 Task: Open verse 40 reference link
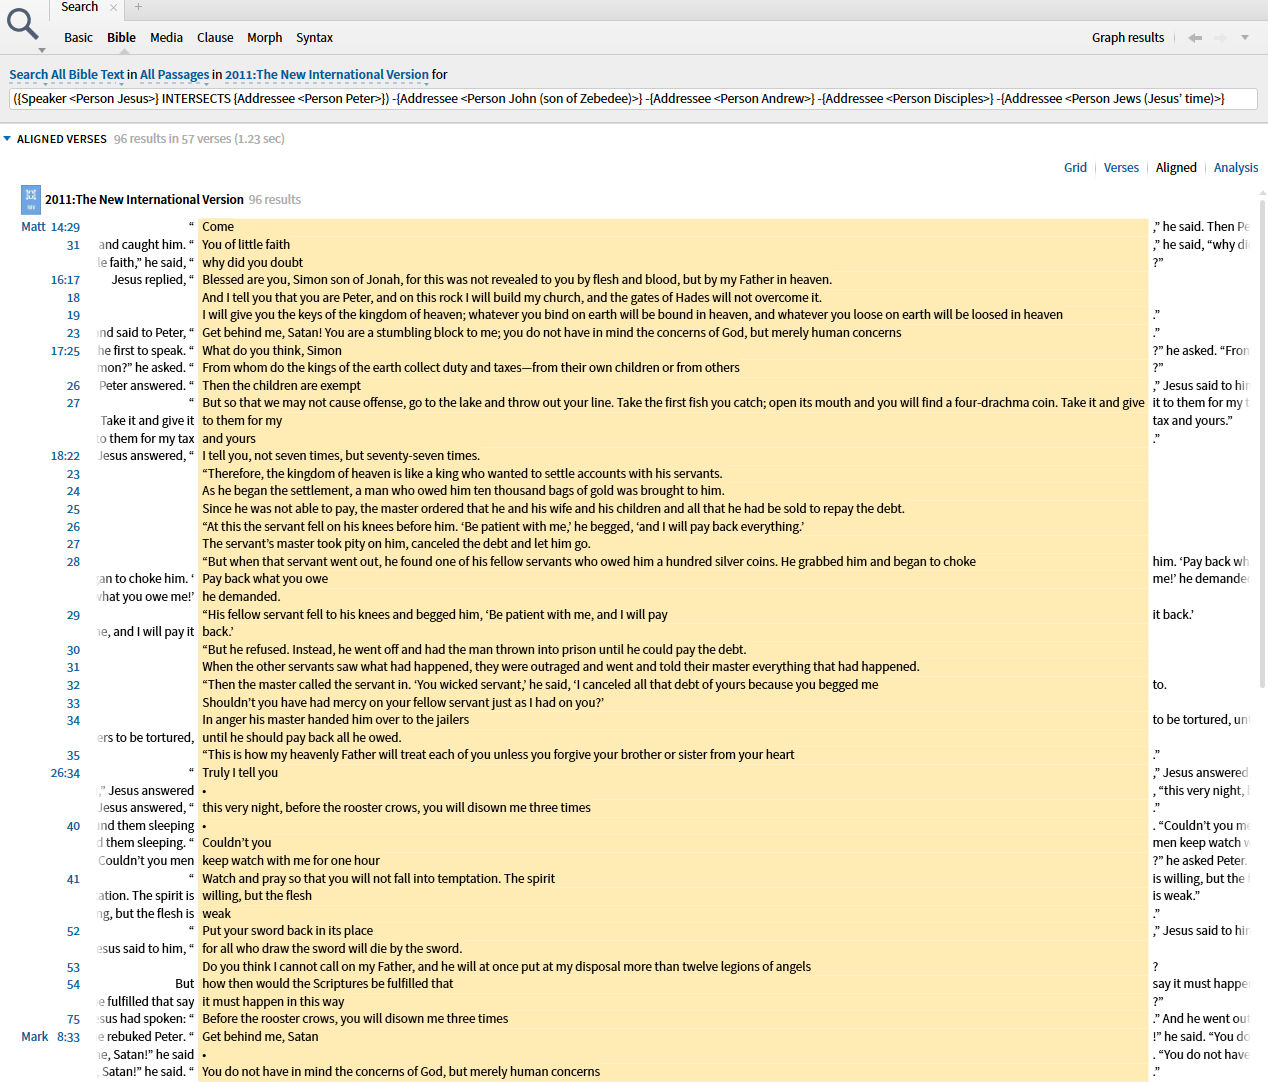coord(73,826)
